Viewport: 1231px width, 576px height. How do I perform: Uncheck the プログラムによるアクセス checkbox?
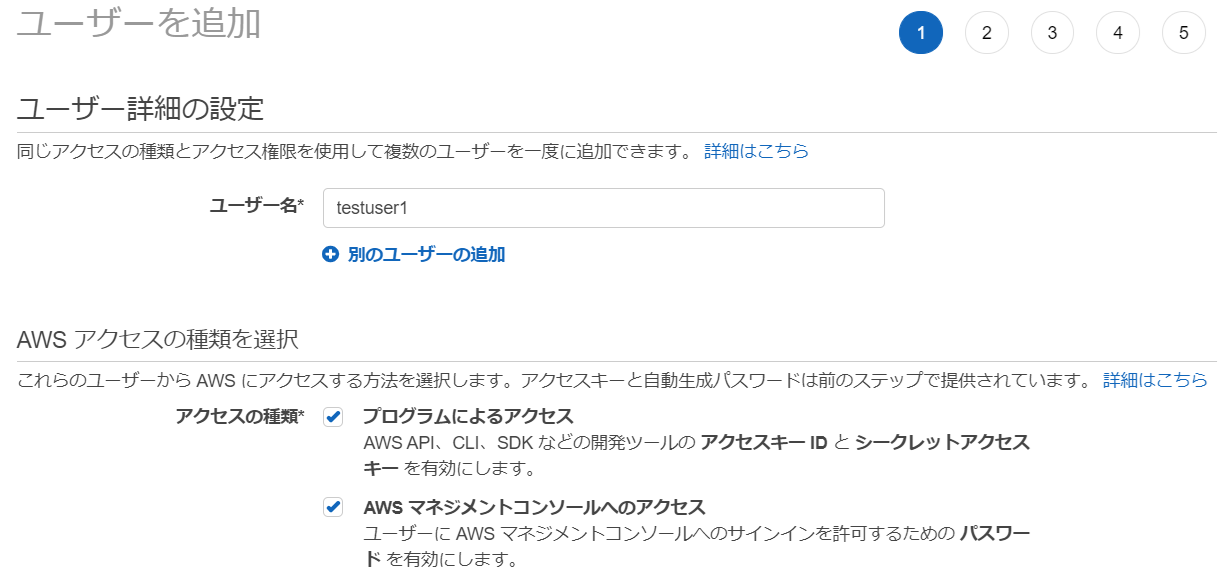(x=333, y=417)
